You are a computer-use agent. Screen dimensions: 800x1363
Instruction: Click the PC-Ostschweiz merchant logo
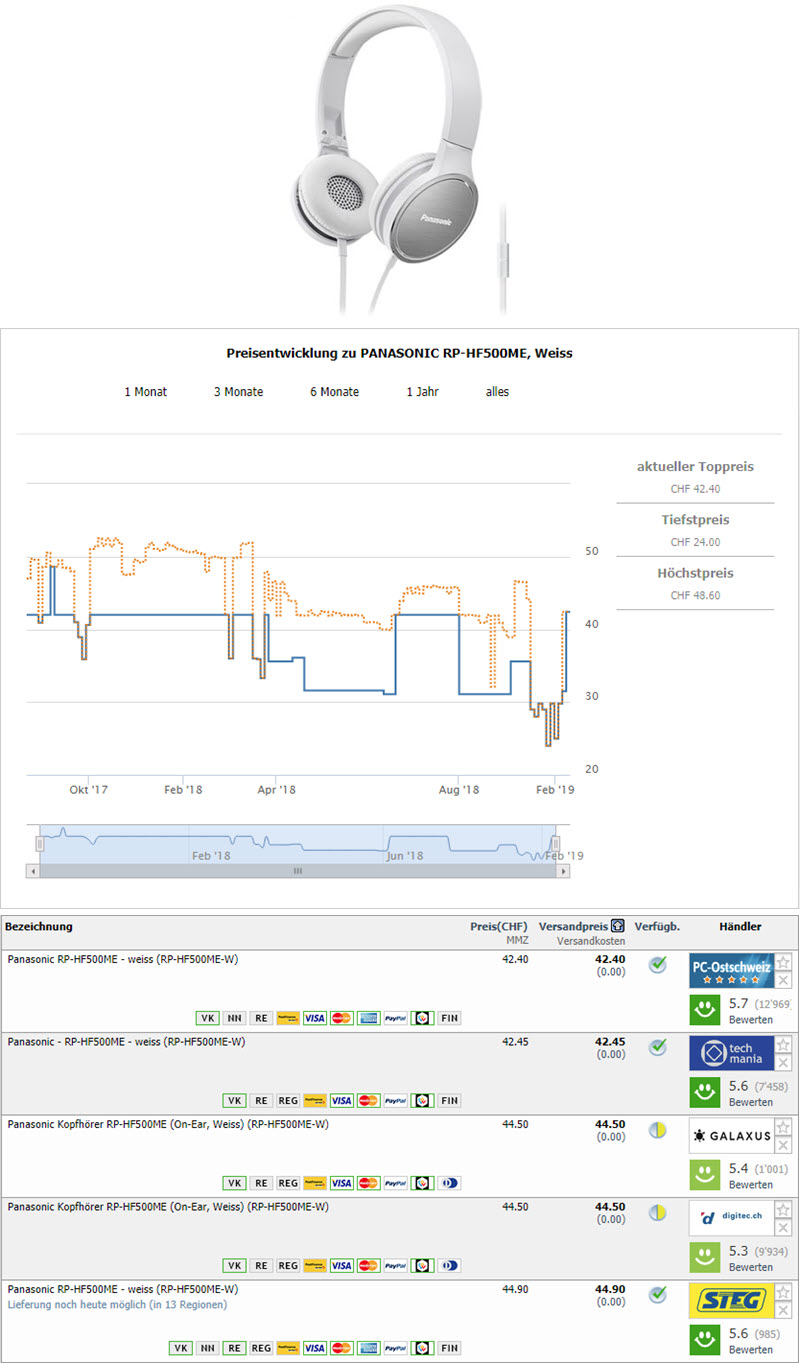(x=731, y=971)
